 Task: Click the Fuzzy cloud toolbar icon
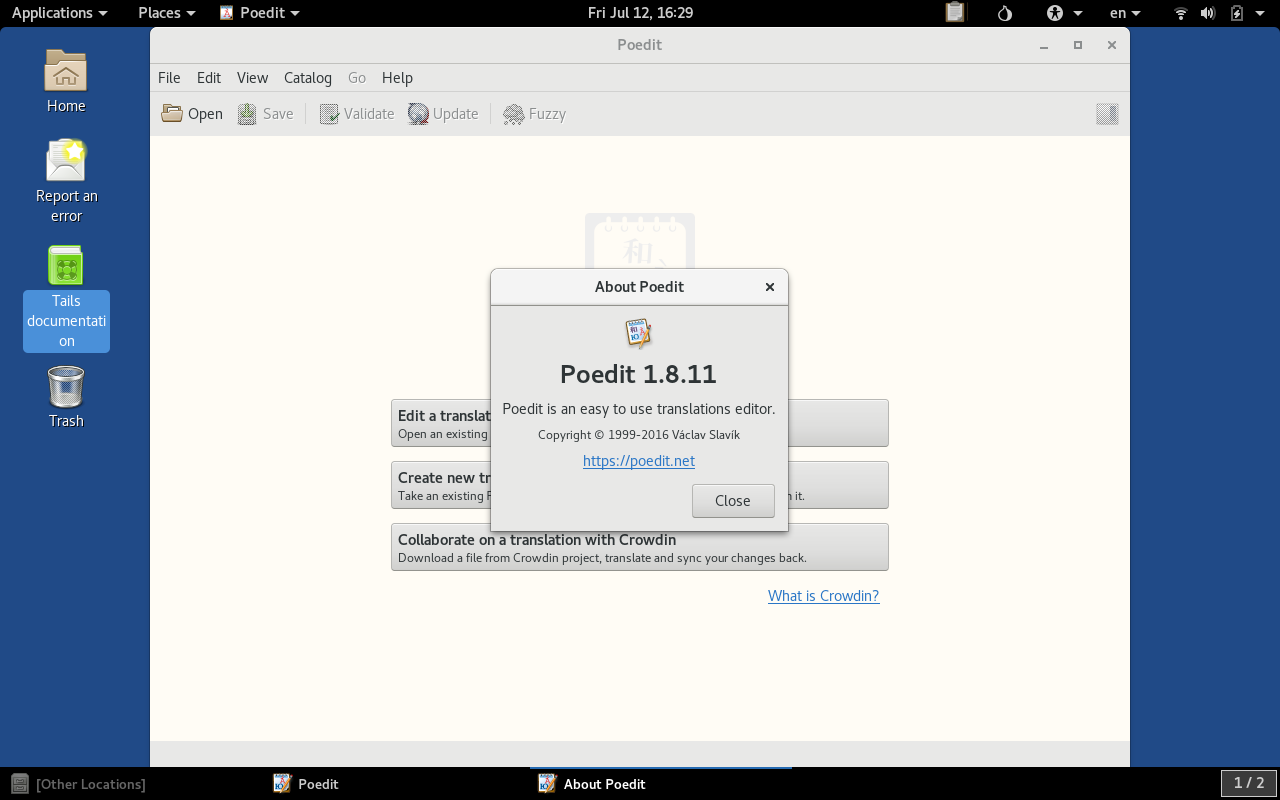[x=514, y=114]
